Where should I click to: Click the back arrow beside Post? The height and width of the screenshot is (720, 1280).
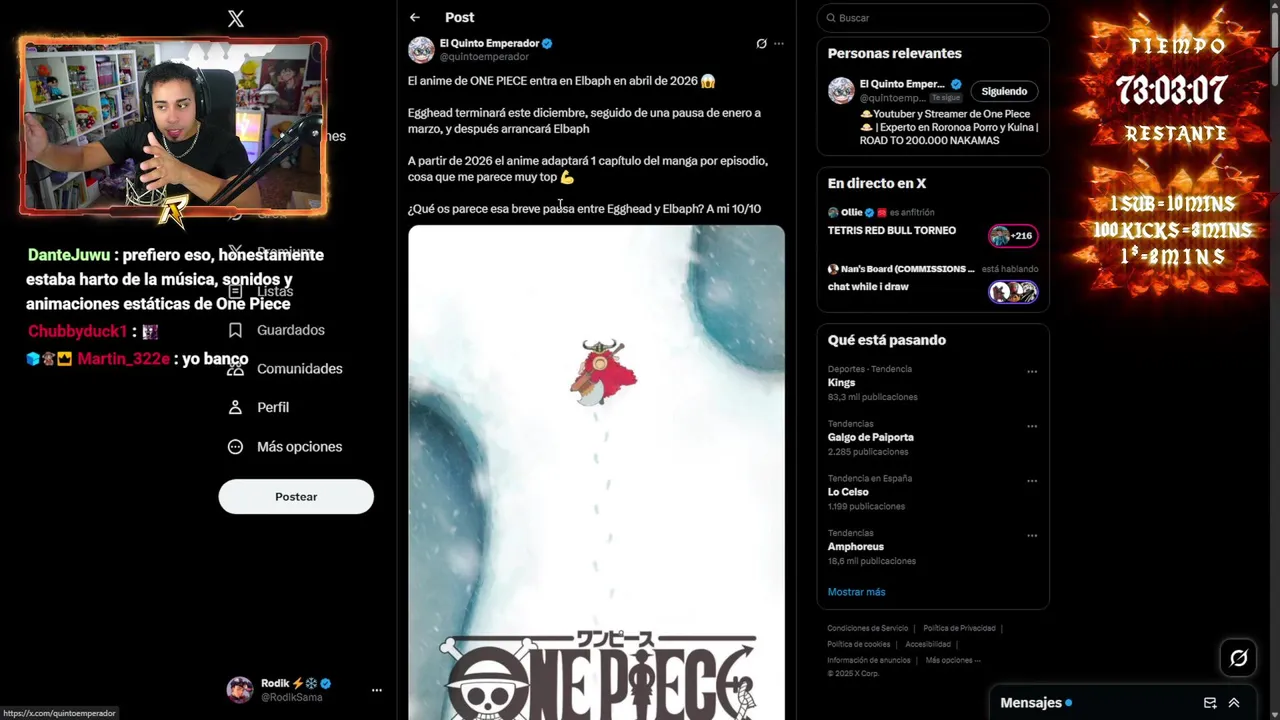pyautogui.click(x=415, y=17)
